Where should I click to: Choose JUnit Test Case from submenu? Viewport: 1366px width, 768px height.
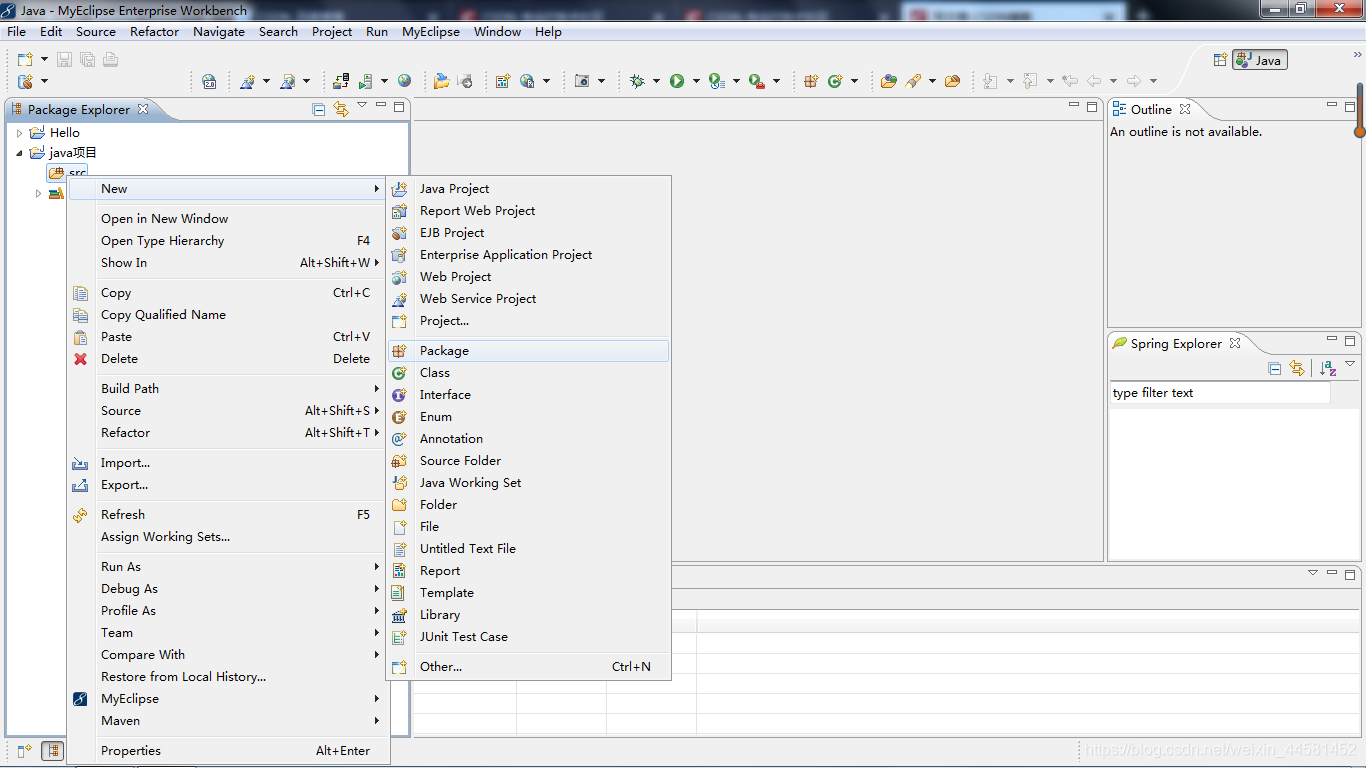(x=528, y=637)
